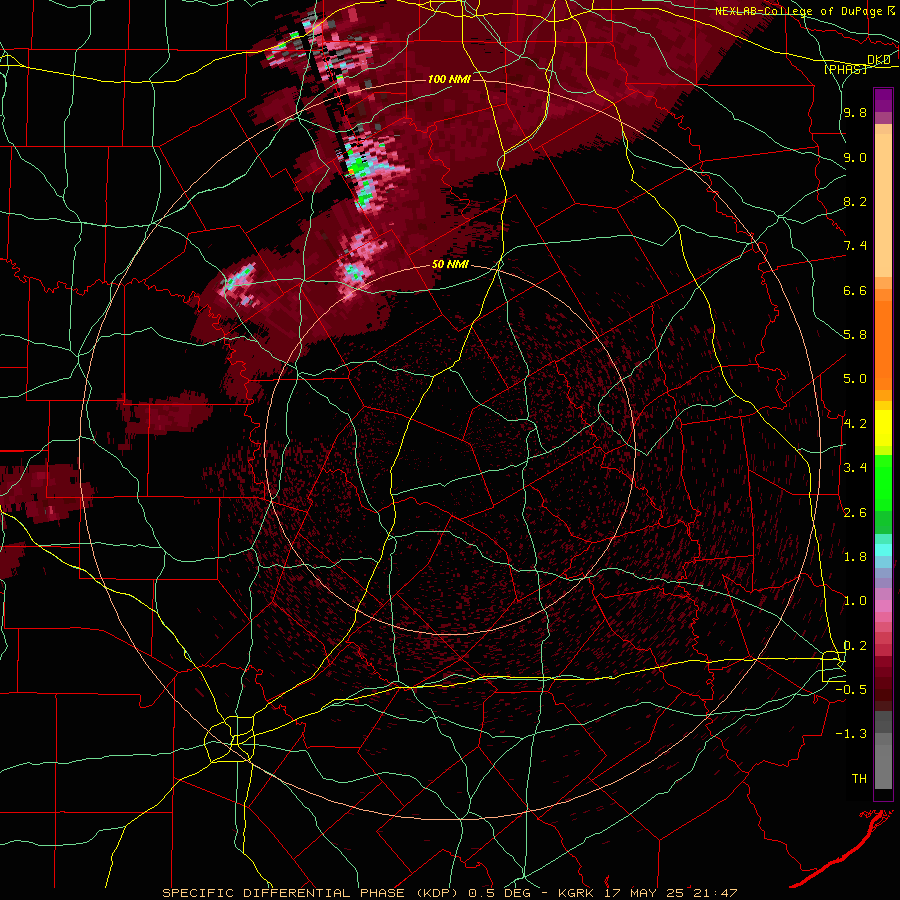Click the 8.2 scale value
Viewport: 900px width, 900px height.
coord(855,201)
